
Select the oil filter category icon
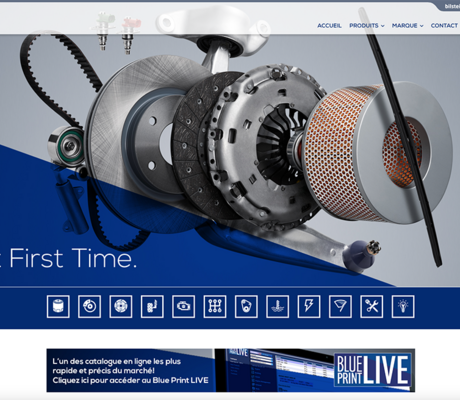pyautogui.click(x=58, y=306)
